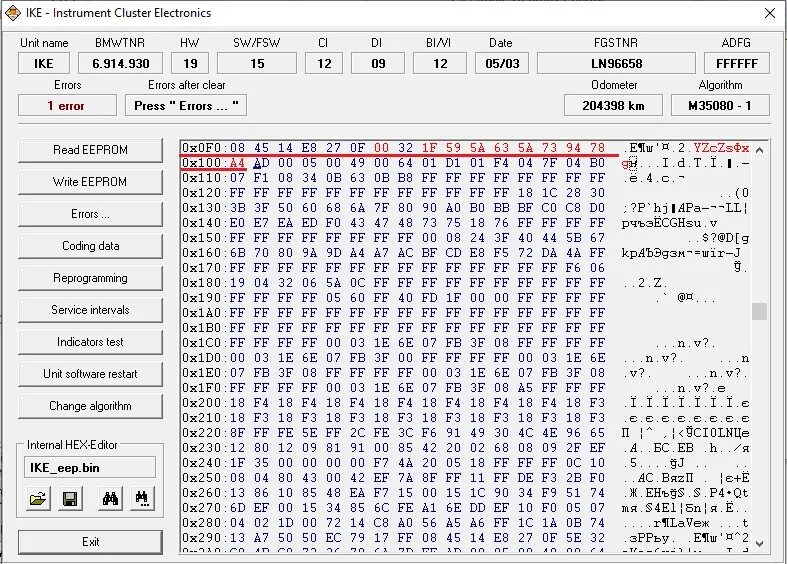Image resolution: width=787 pixels, height=564 pixels.
Task: Click the Reprogramming button
Action: pos(90,278)
